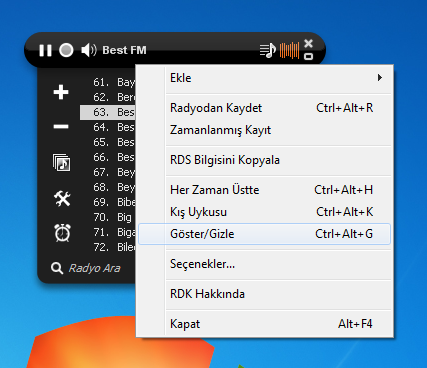Image resolution: width=427 pixels, height=368 pixels.
Task: Click the magnifier search icon
Action: click(57, 268)
